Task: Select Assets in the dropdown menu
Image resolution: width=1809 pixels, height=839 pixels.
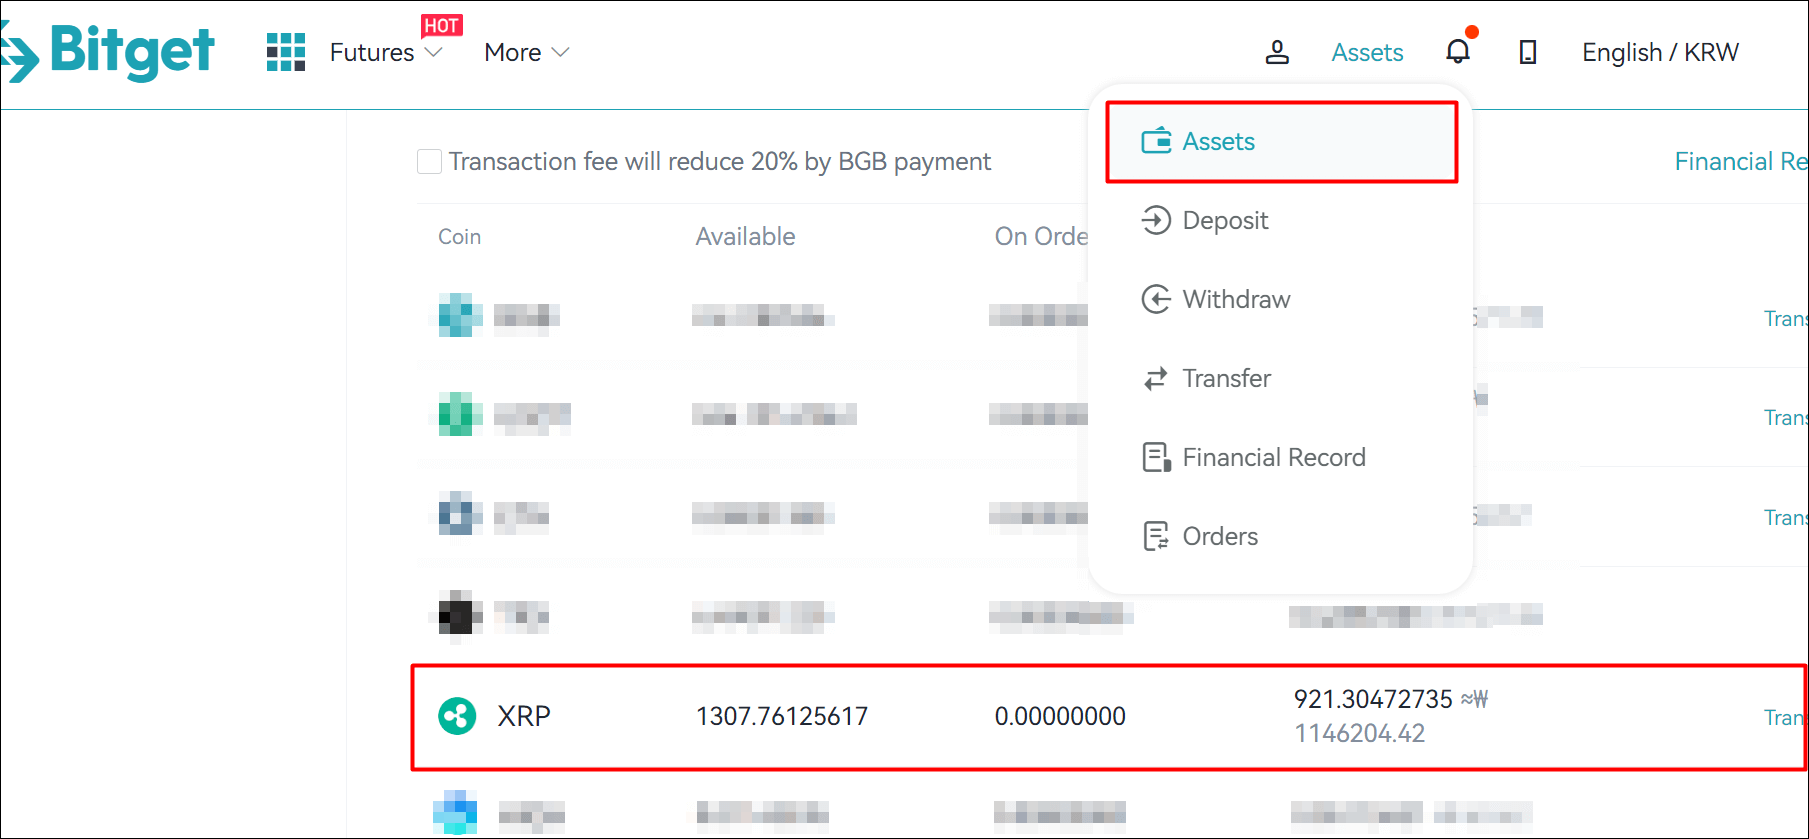Action: click(1282, 142)
